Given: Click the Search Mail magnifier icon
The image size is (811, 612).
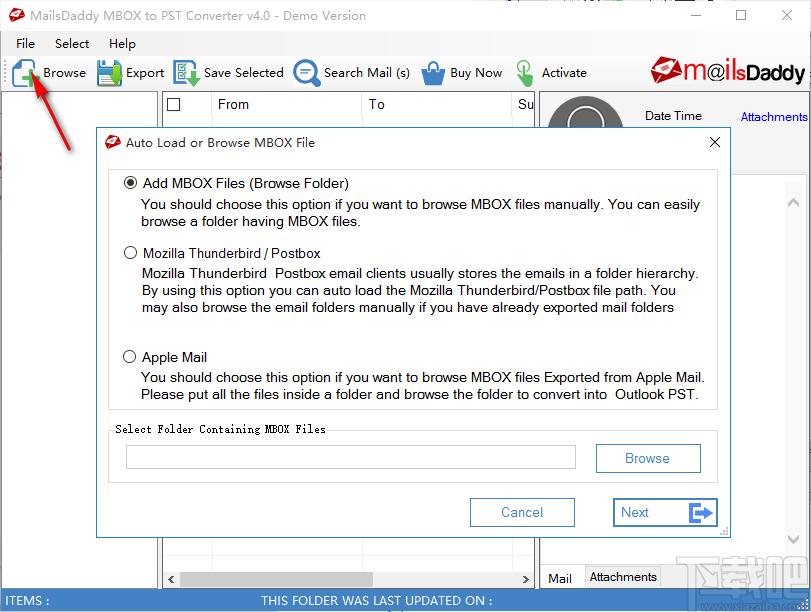Looking at the screenshot, I should click(x=307, y=72).
